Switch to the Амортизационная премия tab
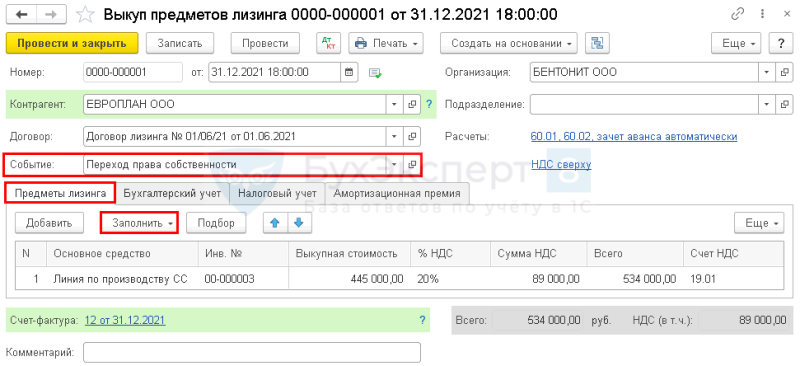Image resolution: width=800 pixels, height=366 pixels. [397, 193]
